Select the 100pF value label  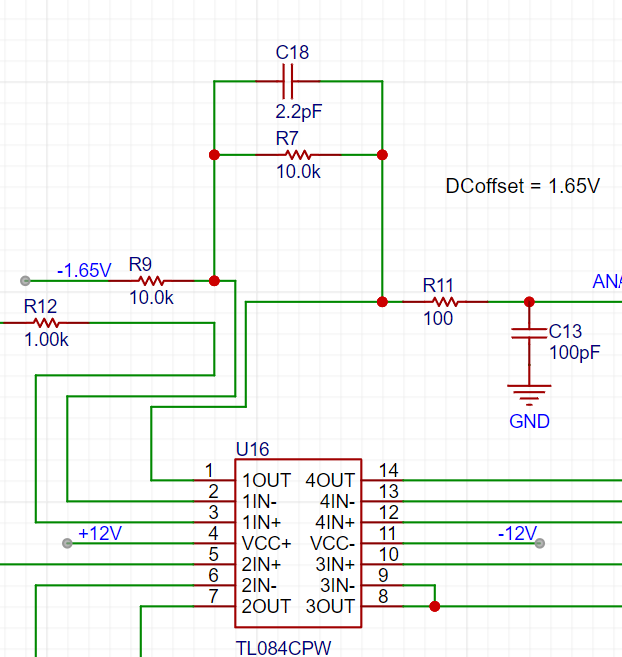(575, 353)
